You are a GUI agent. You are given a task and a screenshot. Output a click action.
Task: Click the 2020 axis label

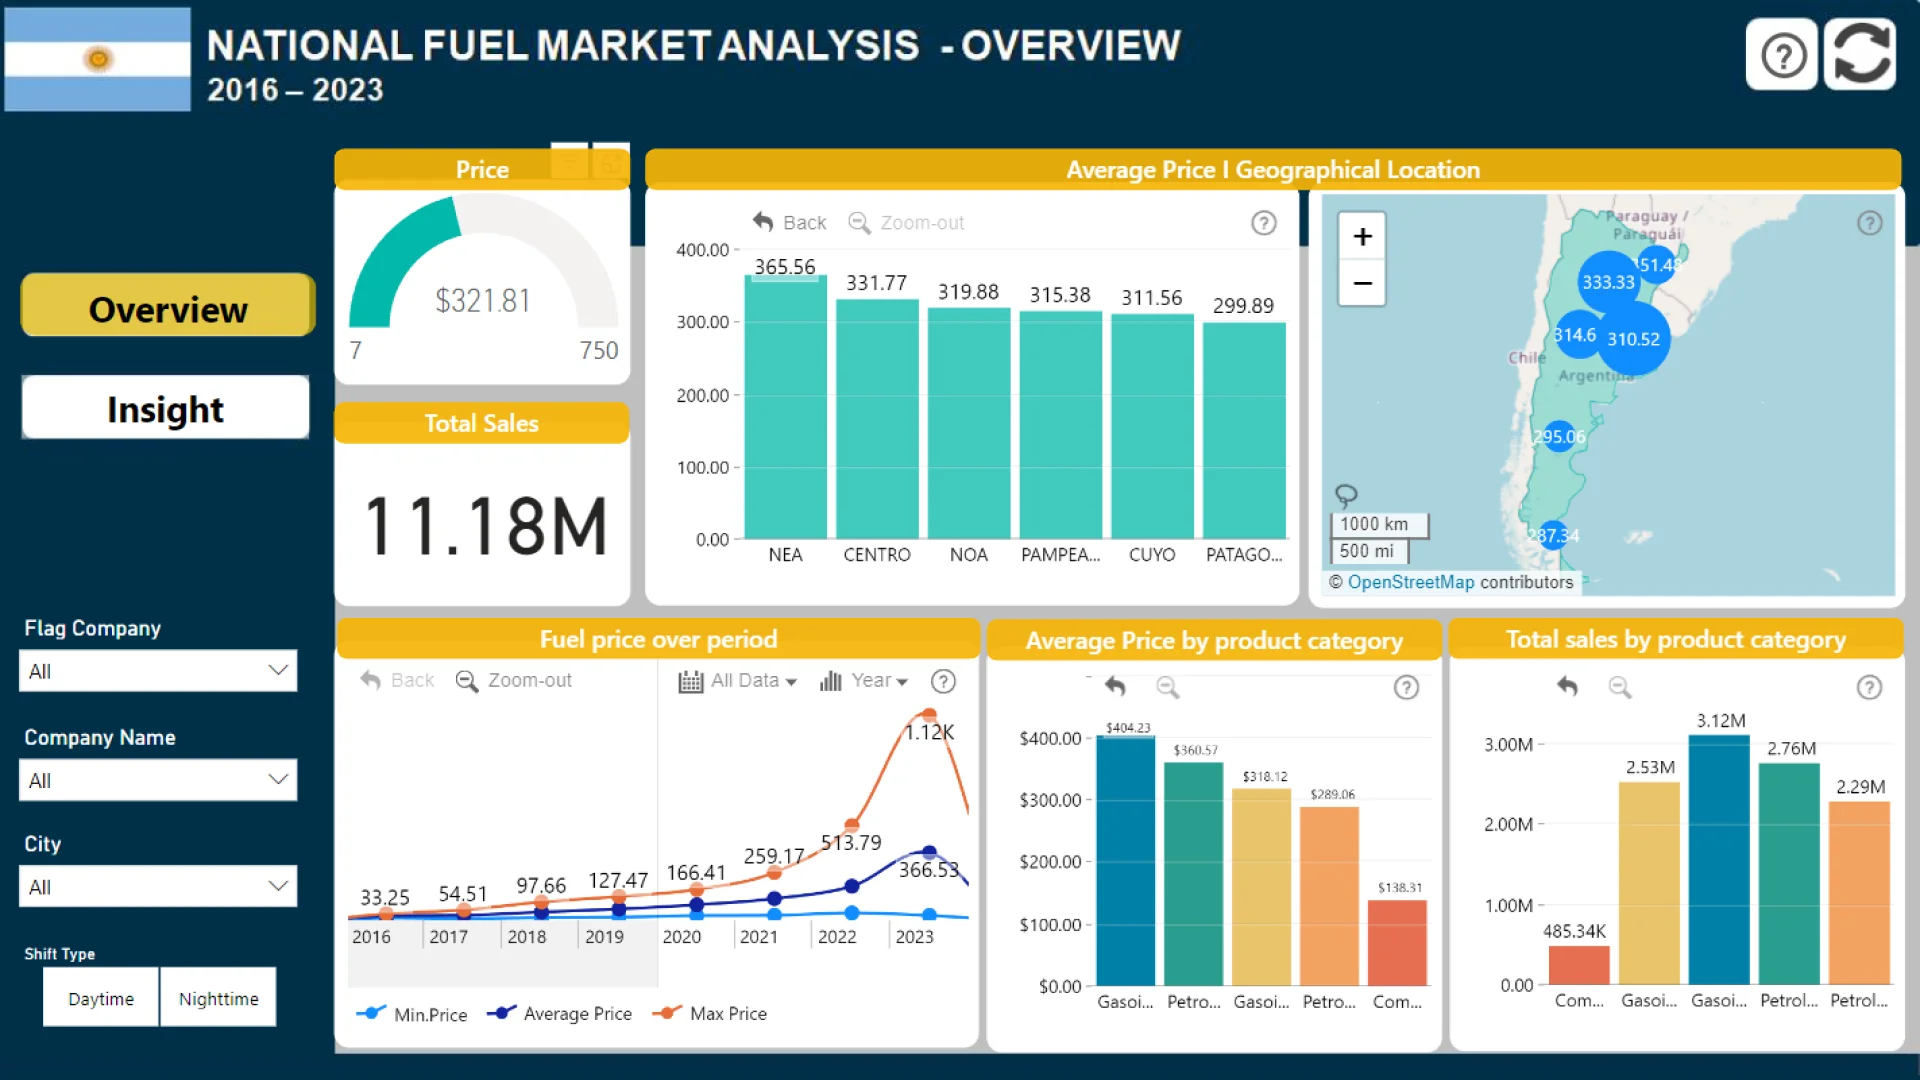[682, 937]
